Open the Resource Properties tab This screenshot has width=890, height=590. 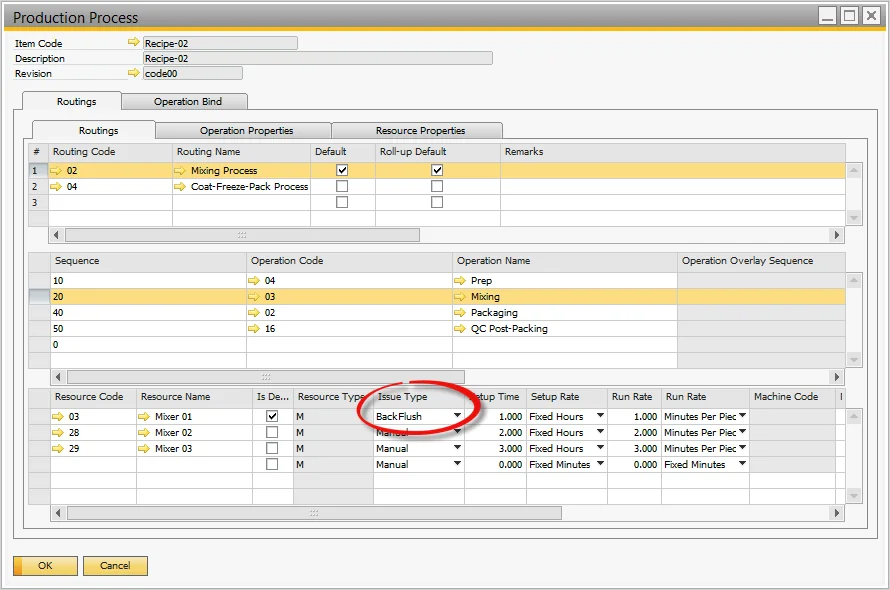[418, 131]
